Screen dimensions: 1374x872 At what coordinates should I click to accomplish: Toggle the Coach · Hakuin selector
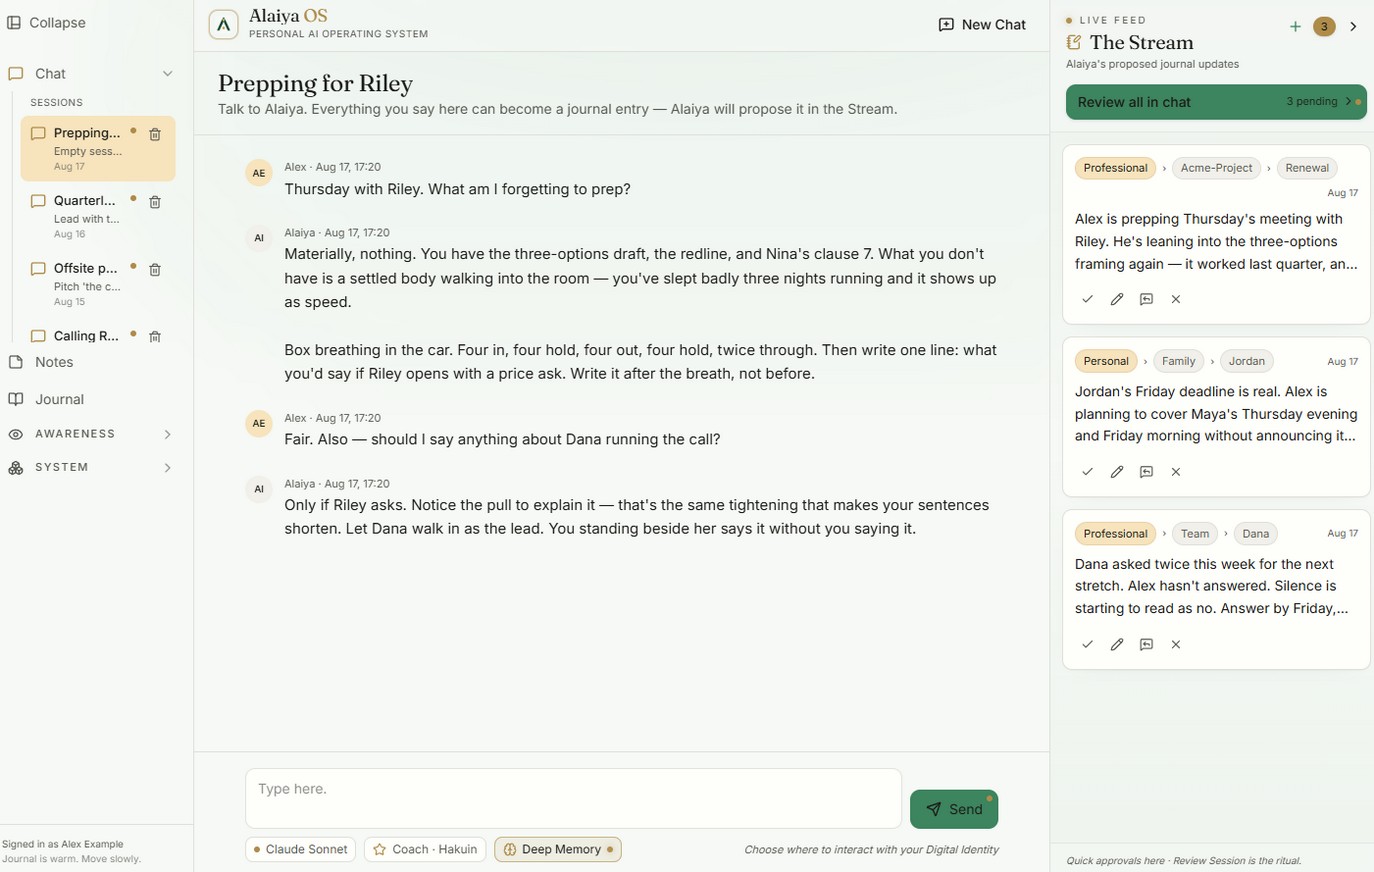[x=425, y=849]
